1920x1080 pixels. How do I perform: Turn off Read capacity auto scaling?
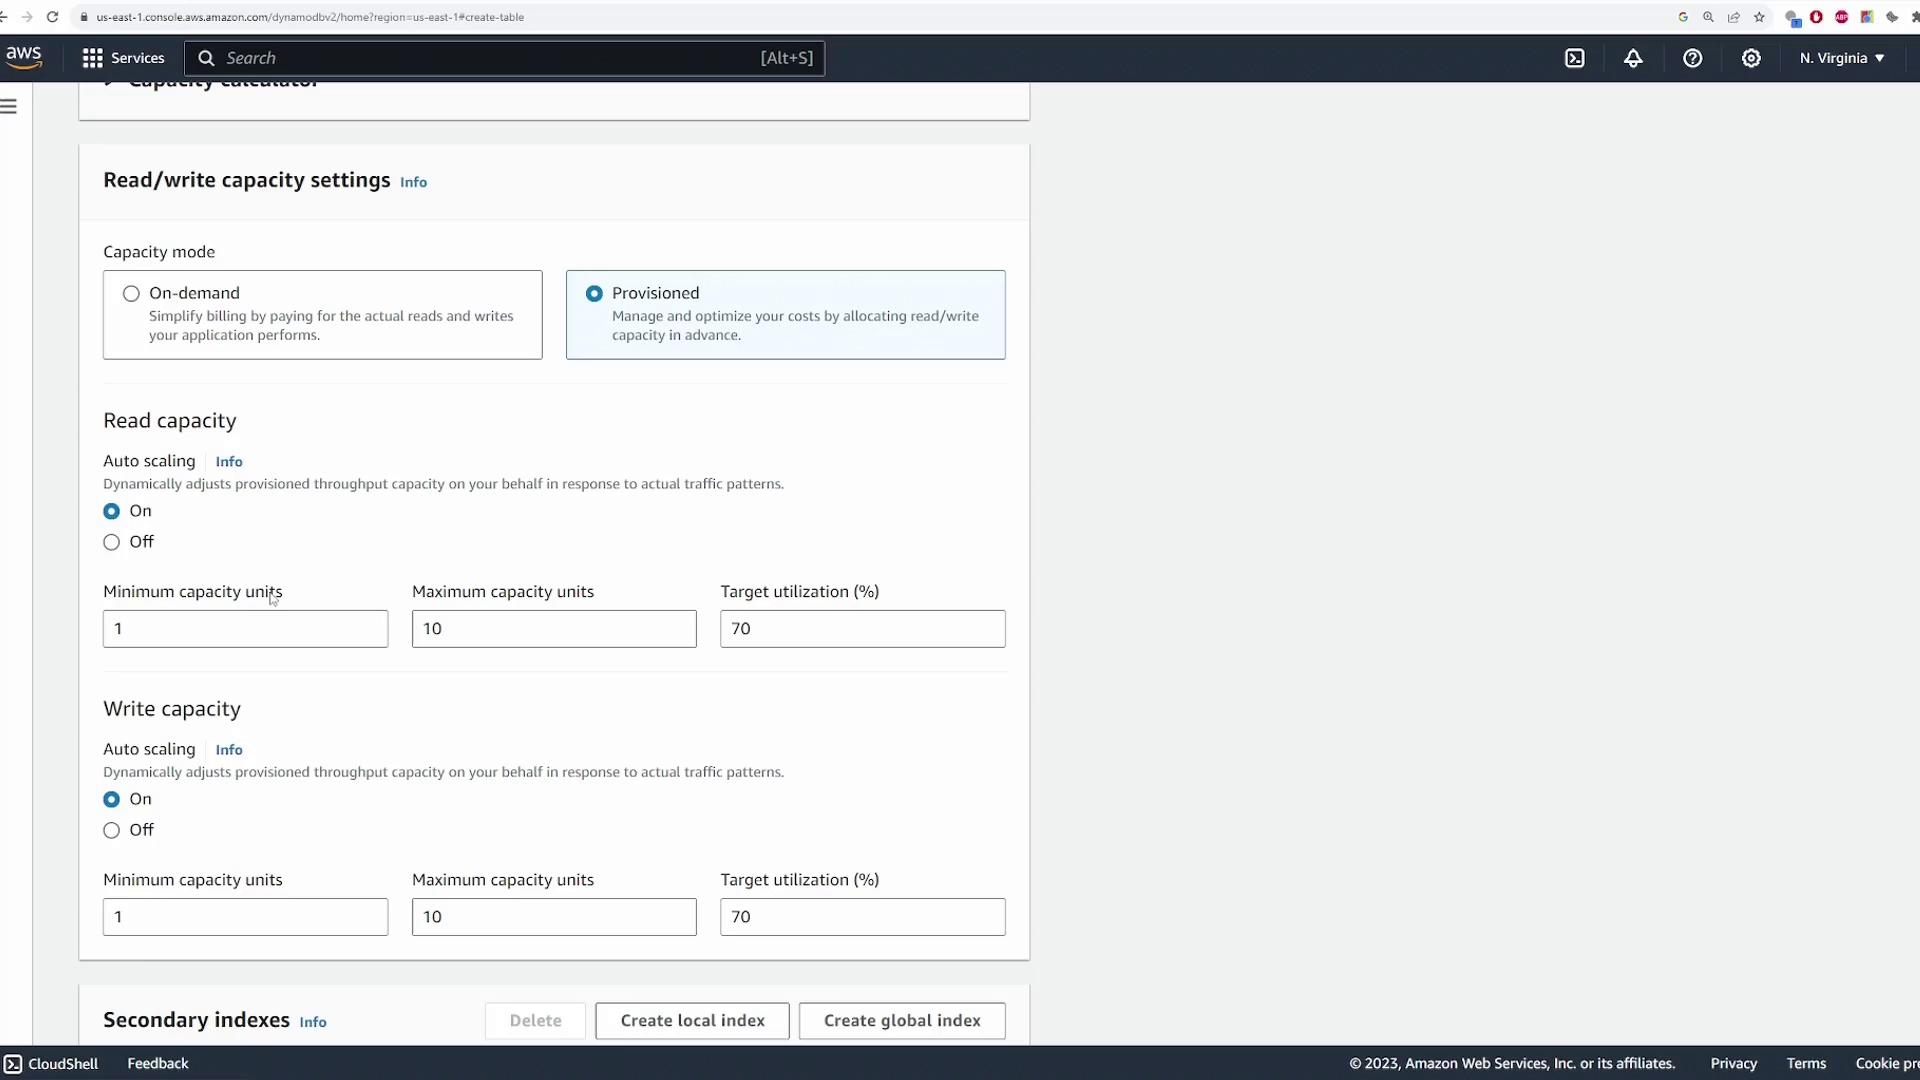111,542
